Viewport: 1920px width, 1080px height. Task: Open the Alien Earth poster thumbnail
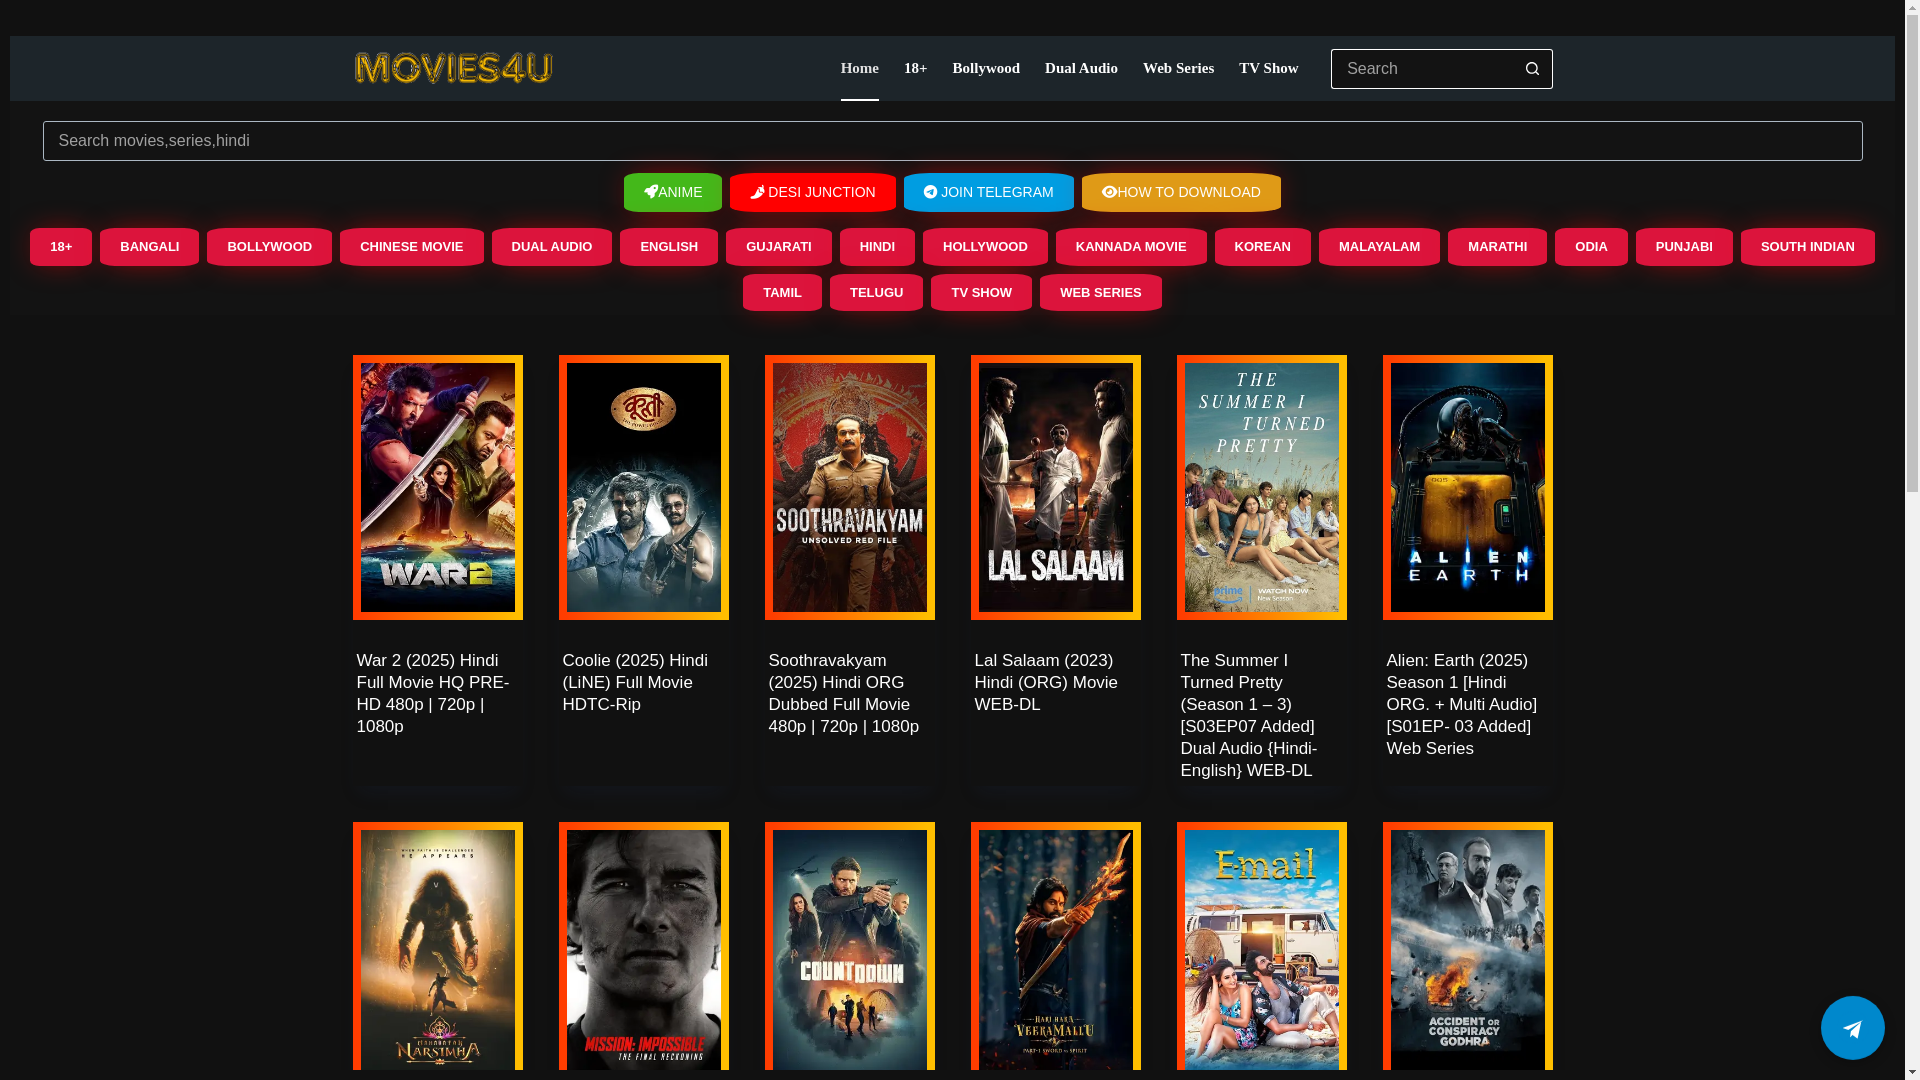click(x=1468, y=487)
